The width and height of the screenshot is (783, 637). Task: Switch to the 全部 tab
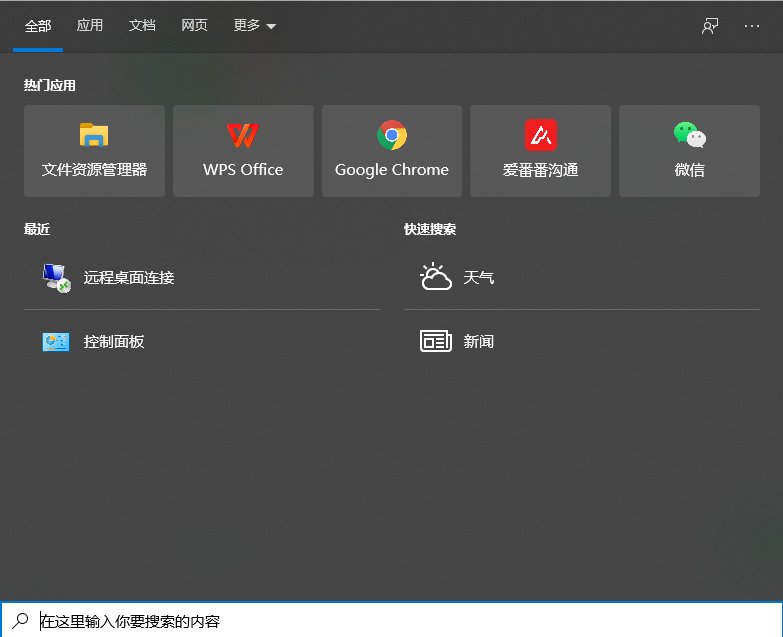(38, 26)
